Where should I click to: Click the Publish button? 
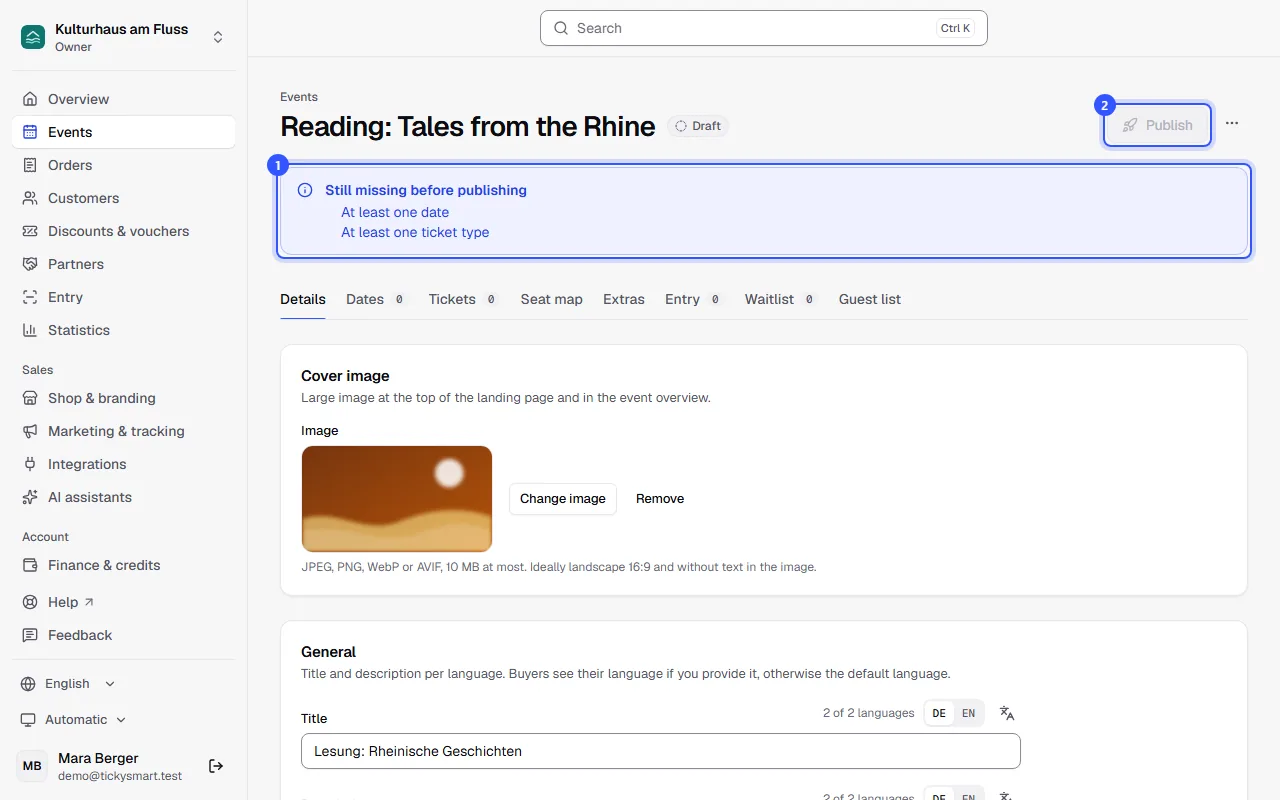(x=1157, y=125)
